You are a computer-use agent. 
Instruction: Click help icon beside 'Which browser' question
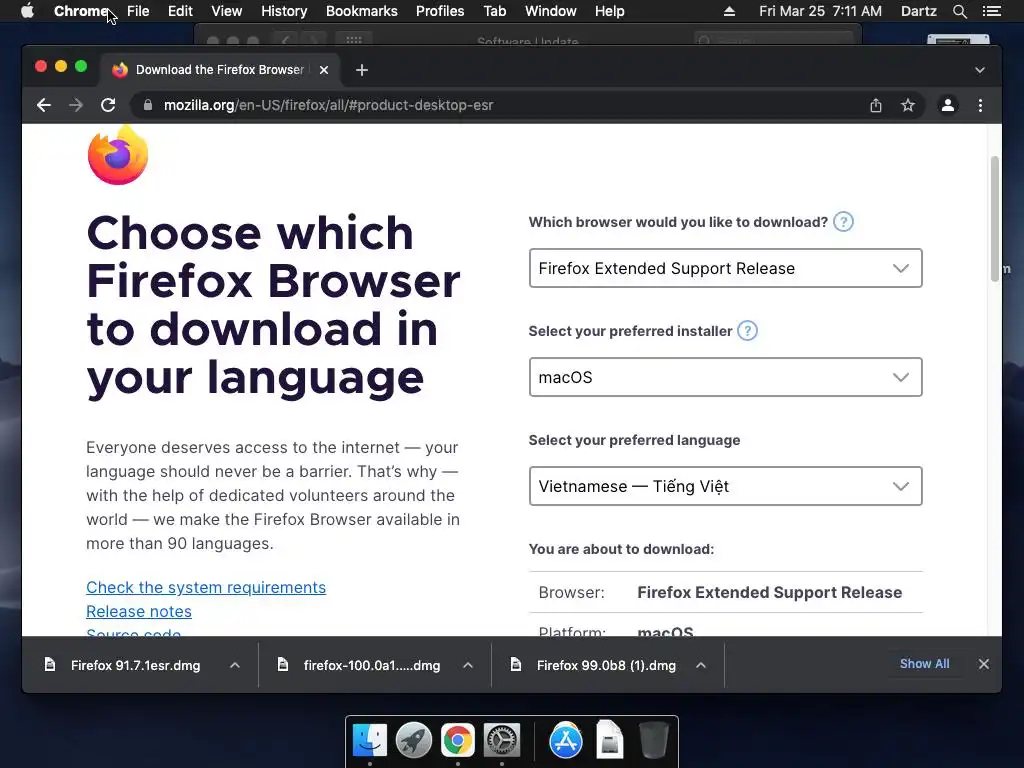coord(843,222)
